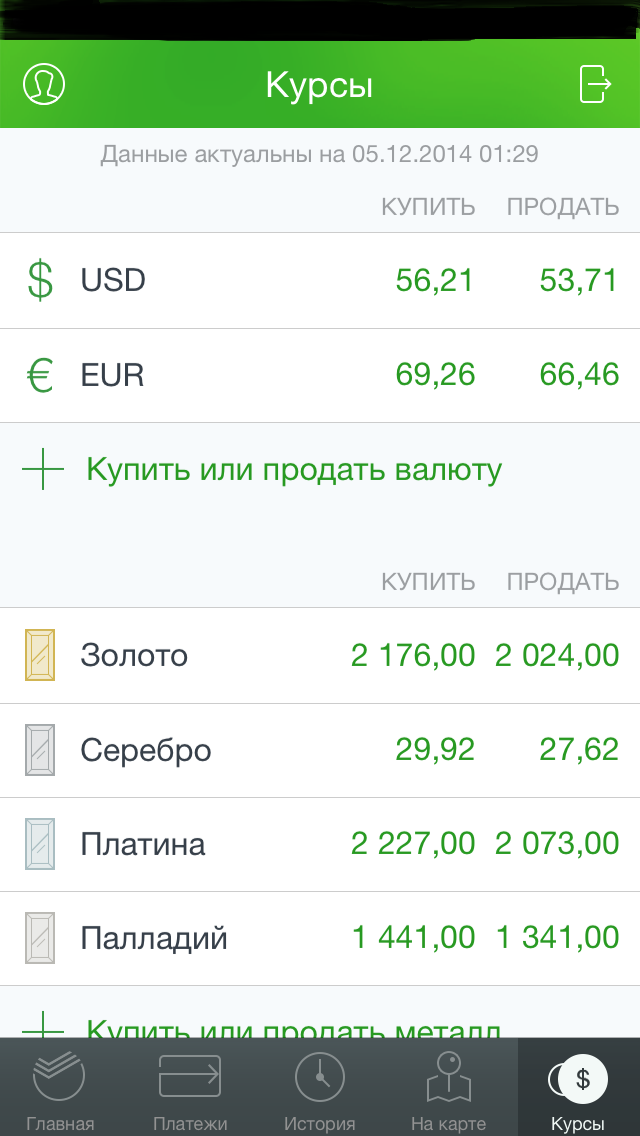Select the Серебро metal row label
Viewport: 640px width, 1136px height.
[146, 750]
